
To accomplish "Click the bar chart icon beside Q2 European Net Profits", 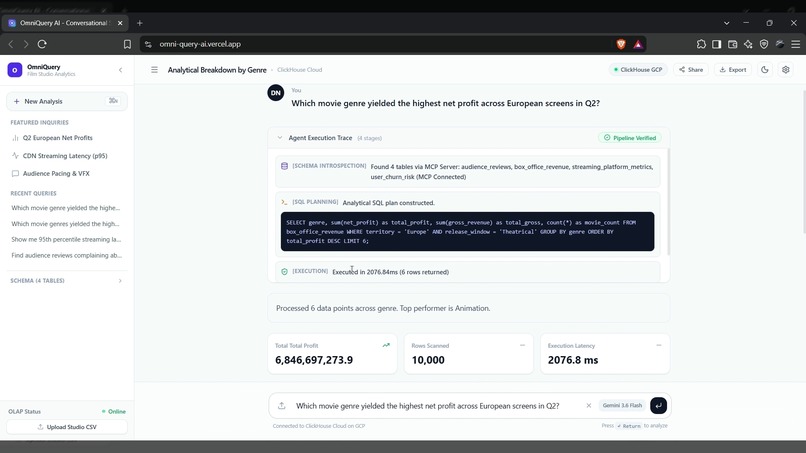I will (15, 138).
